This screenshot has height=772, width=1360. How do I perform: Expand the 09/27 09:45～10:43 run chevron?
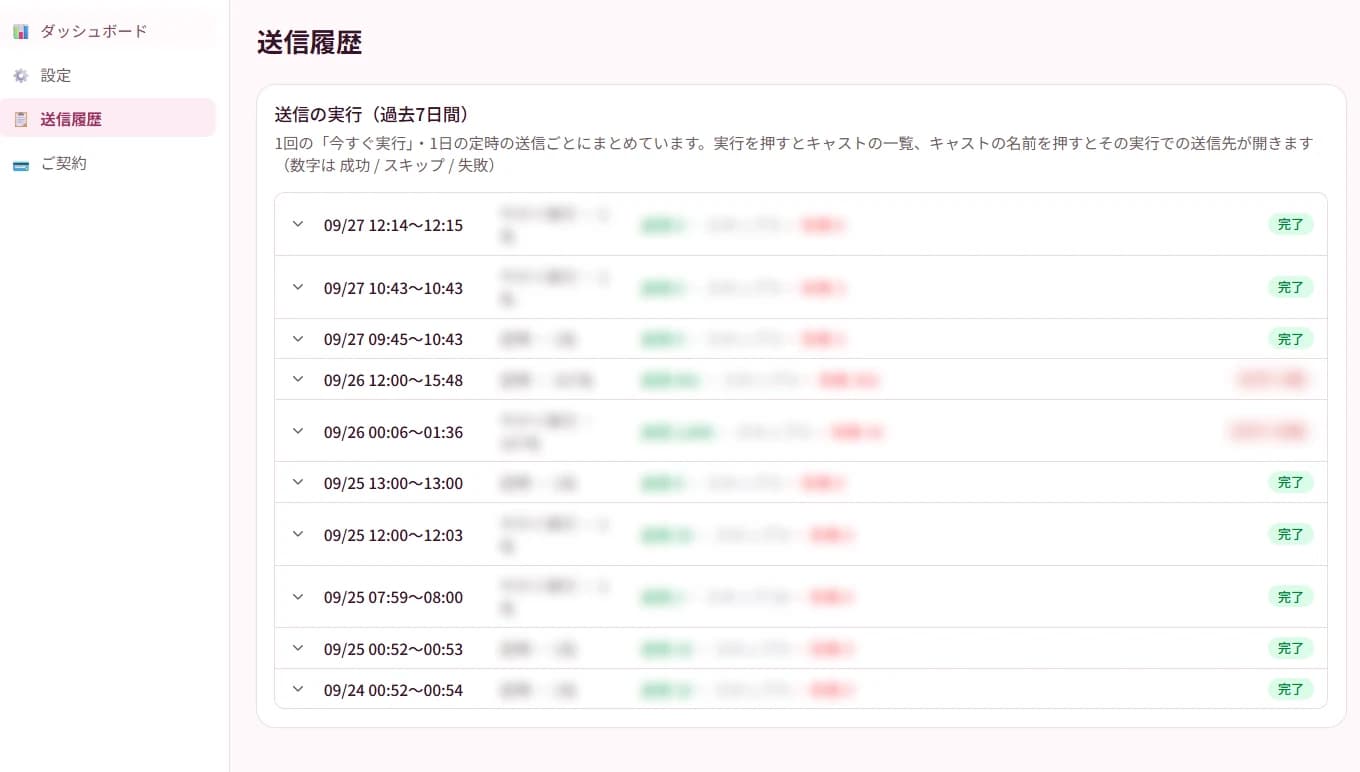[x=297, y=339]
